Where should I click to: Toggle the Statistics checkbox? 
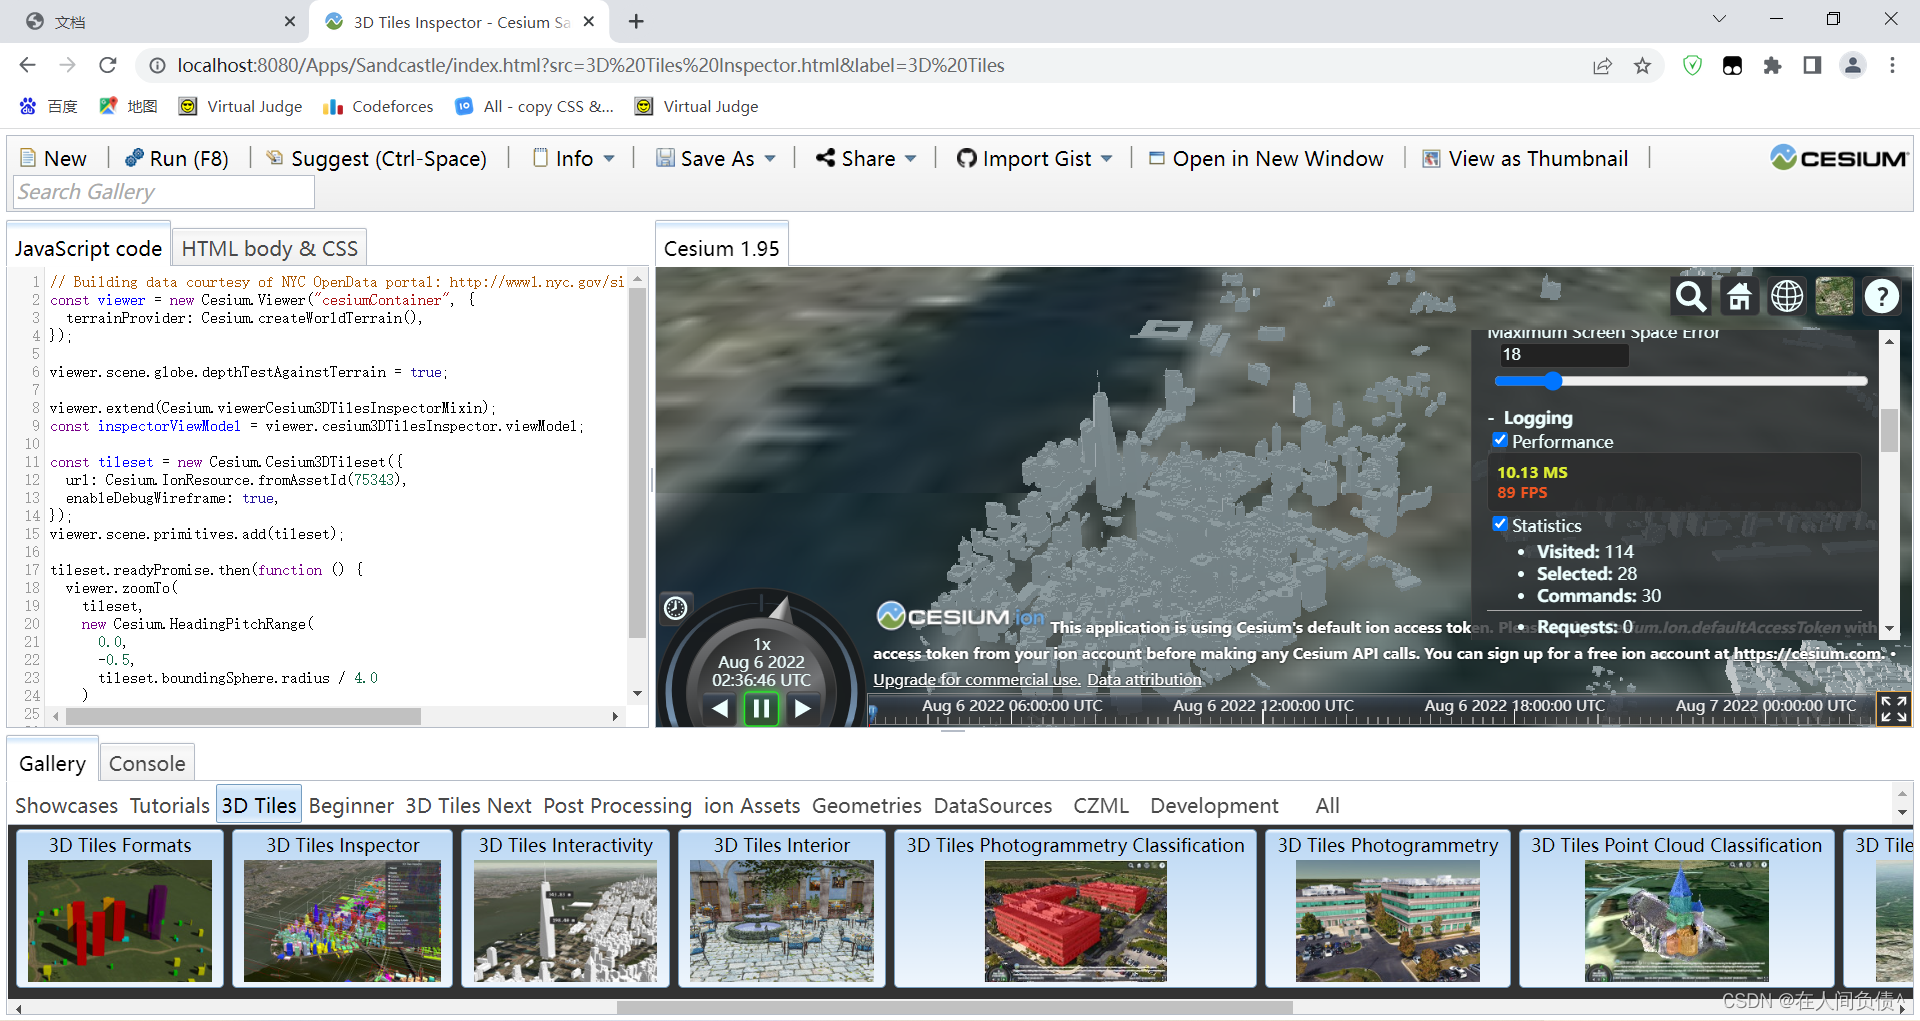[x=1500, y=524]
